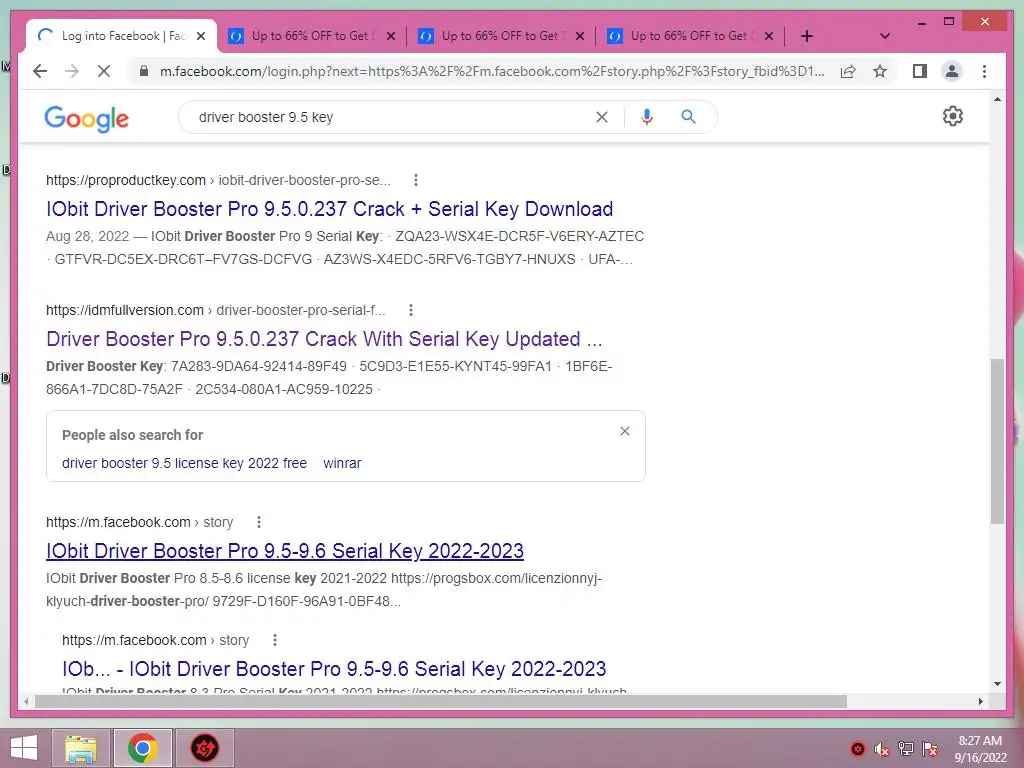Close the second Up to 66% OFF tab
Image resolution: width=1024 pixels, height=768 pixels.
pos(391,36)
